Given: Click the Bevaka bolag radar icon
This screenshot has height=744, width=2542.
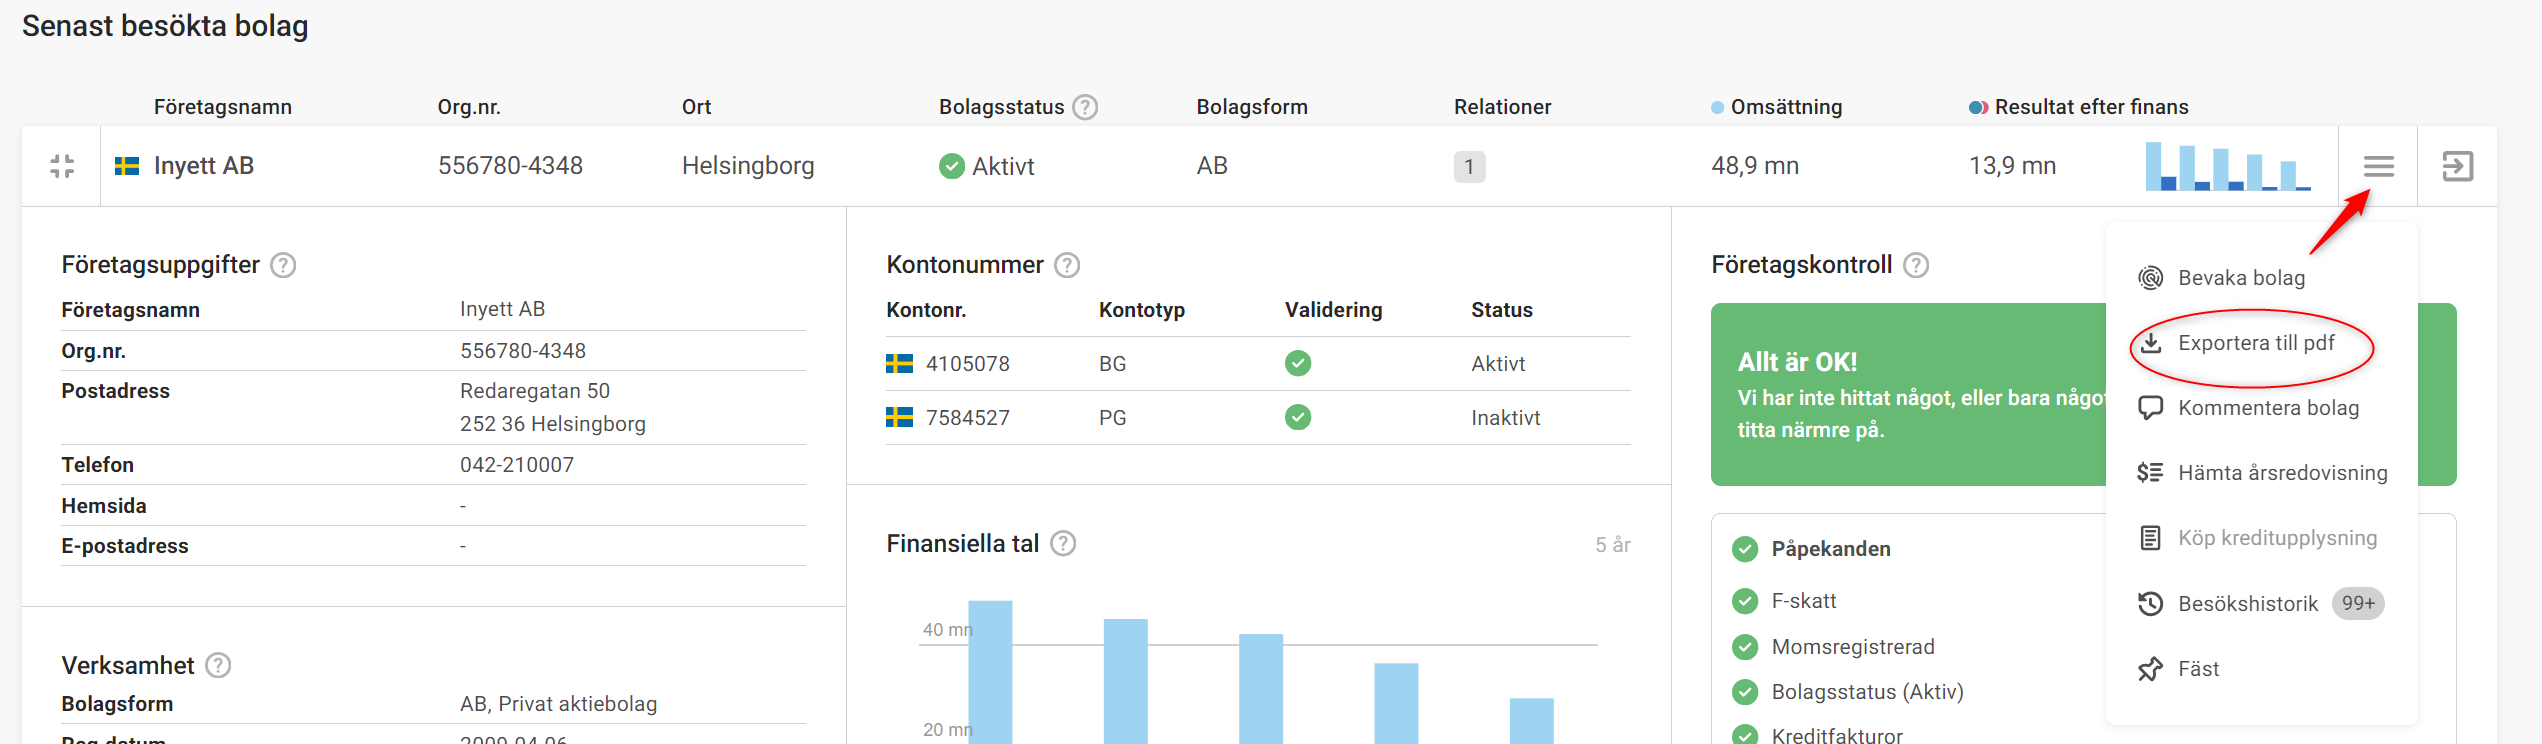Looking at the screenshot, I should [2150, 278].
